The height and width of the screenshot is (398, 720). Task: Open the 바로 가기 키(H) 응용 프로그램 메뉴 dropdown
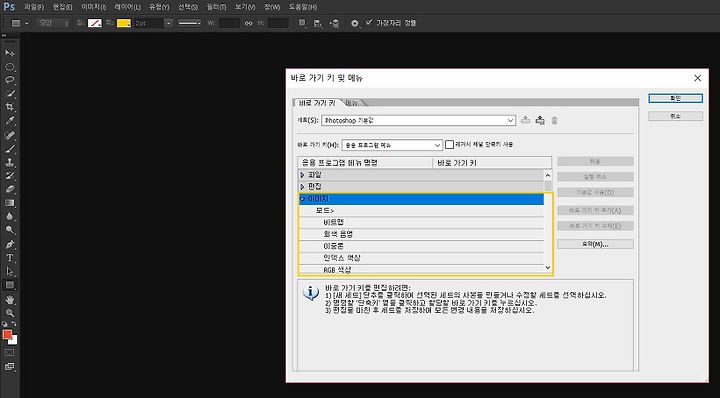392,145
